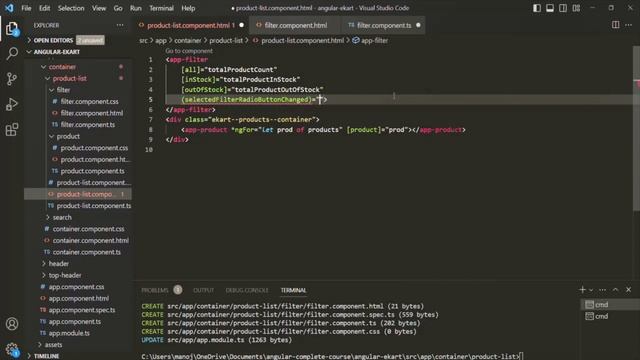Viewport: 640px width, 360px height.
Task: Open the View menu
Action: click(99, 8)
